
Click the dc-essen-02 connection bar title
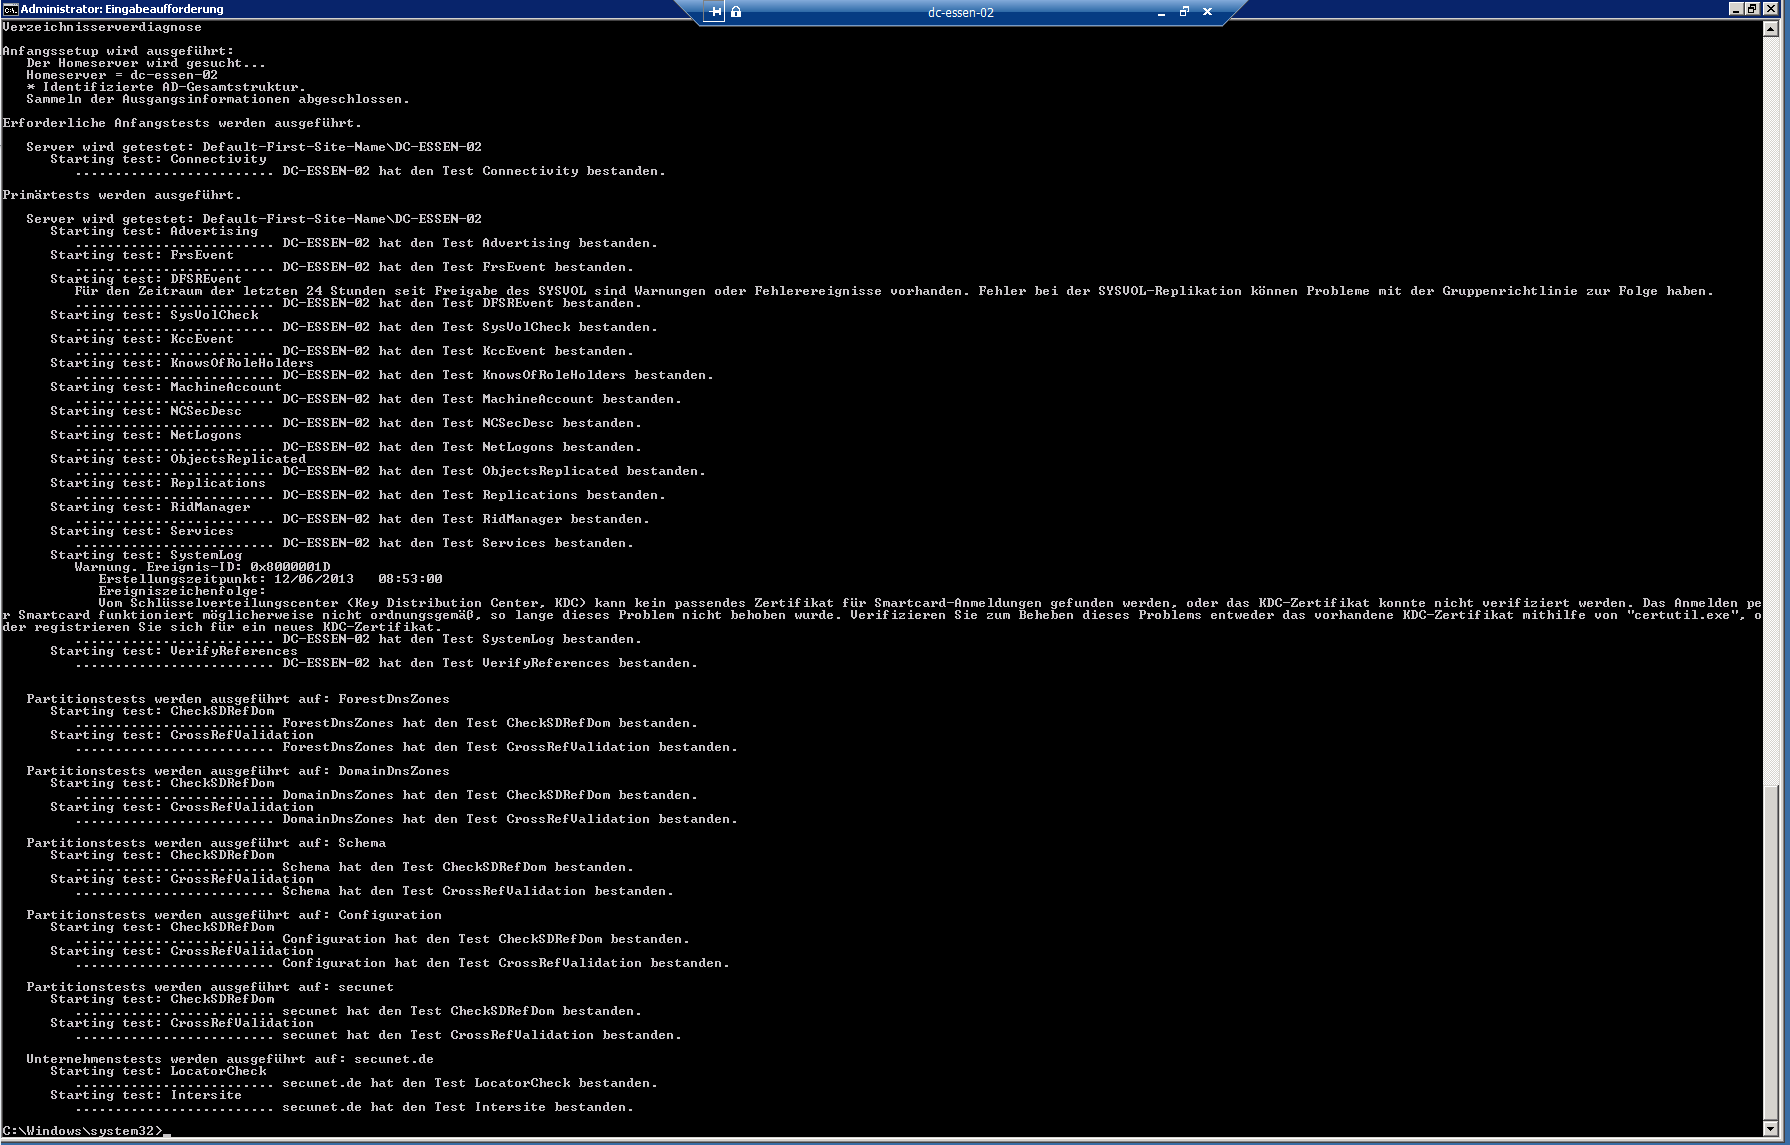[x=960, y=13]
